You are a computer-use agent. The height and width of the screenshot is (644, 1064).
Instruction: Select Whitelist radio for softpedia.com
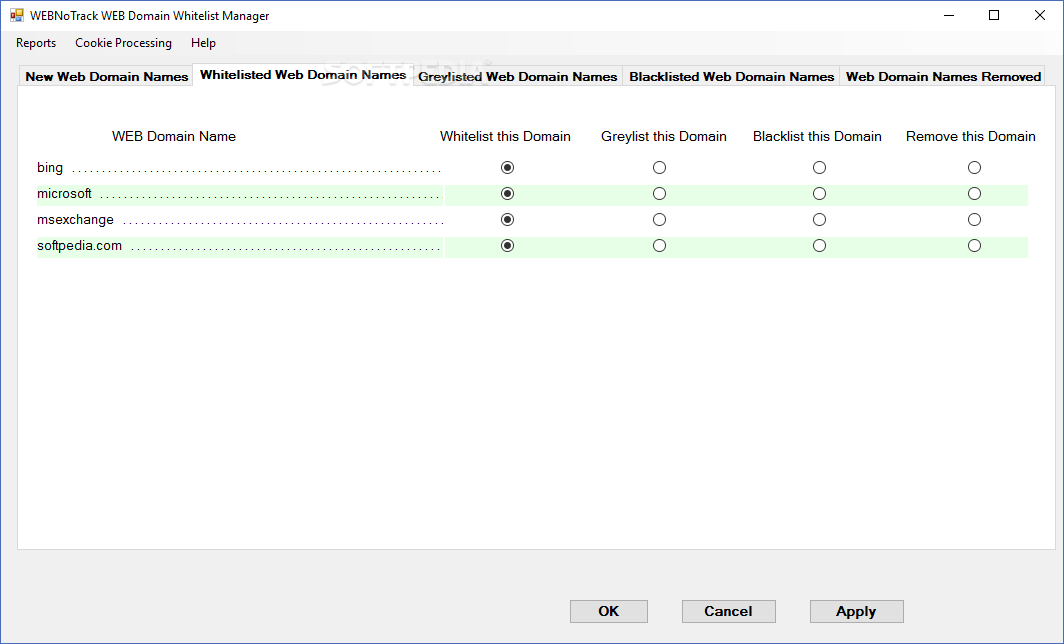click(507, 246)
